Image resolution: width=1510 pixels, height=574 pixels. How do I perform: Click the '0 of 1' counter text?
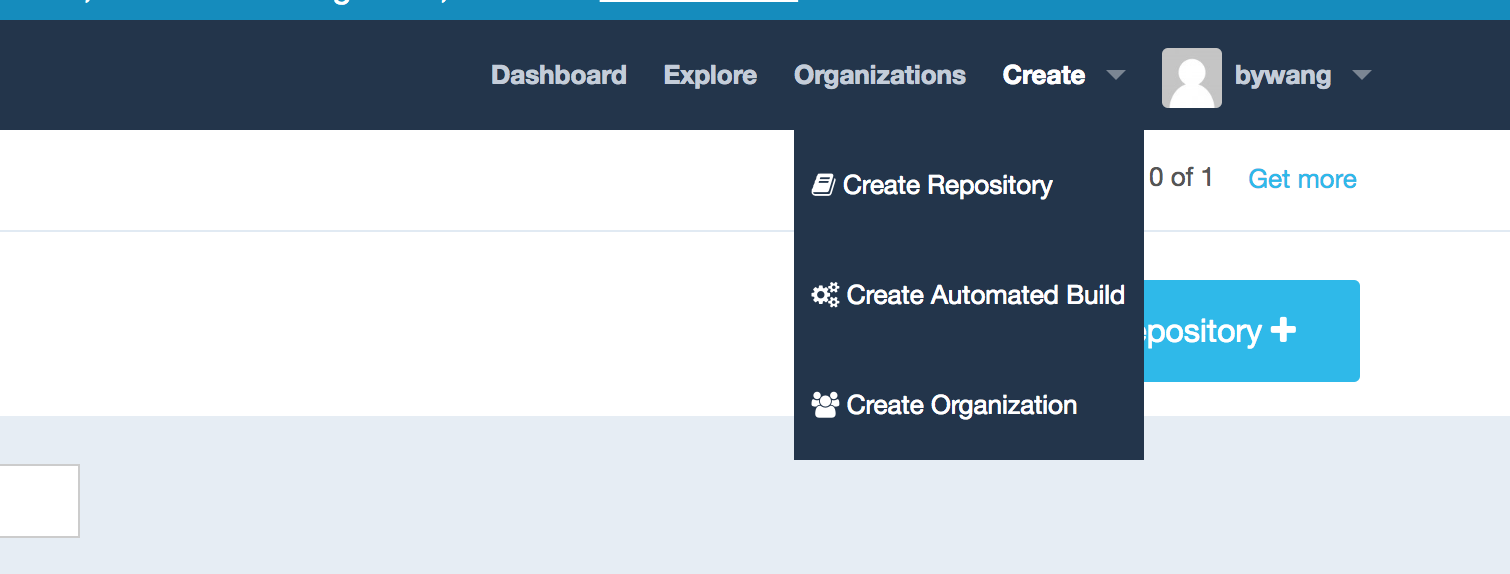point(1180,178)
